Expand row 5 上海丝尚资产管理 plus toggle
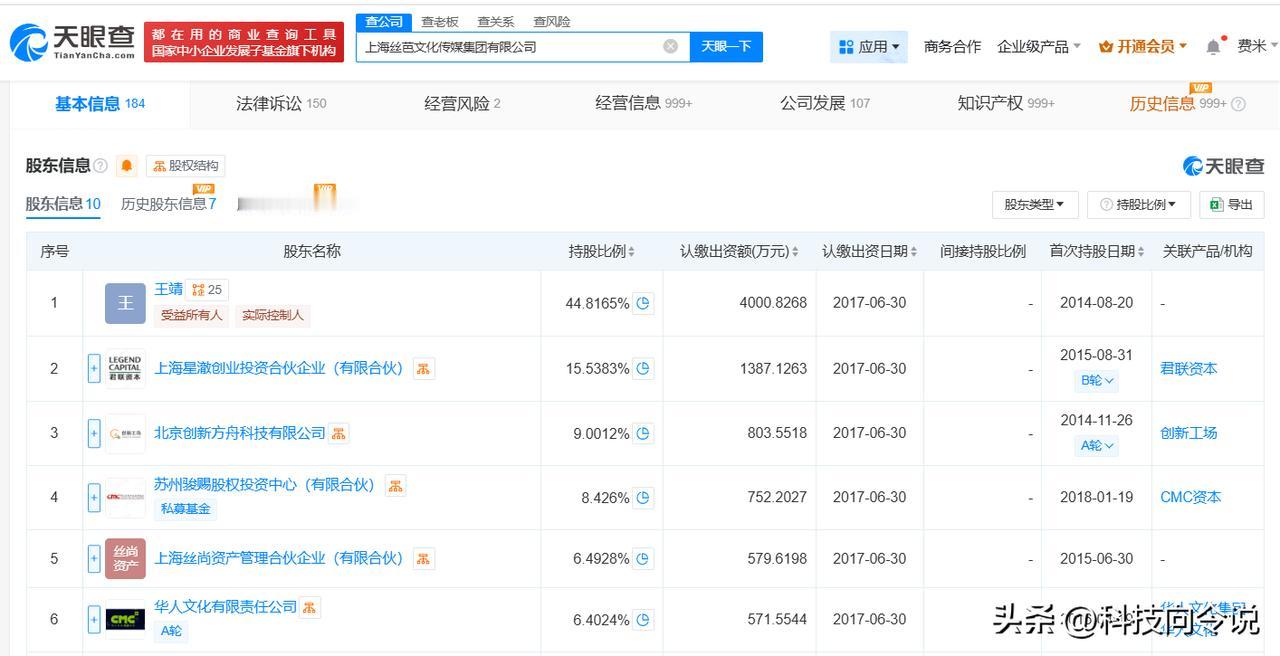Screen dimensions: 1280x656 click(x=94, y=558)
